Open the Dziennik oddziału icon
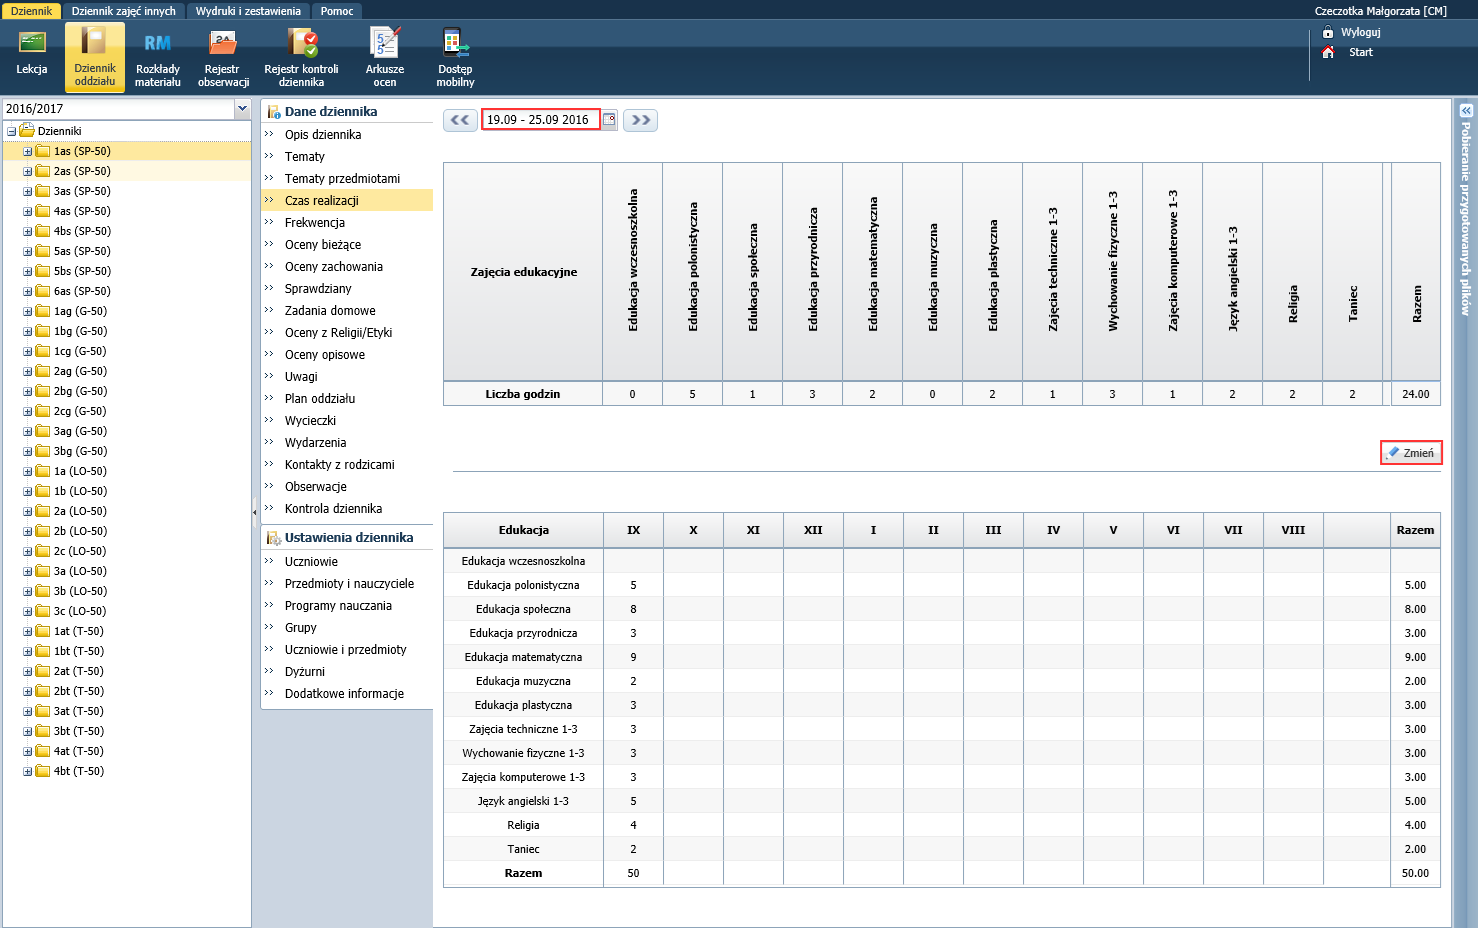This screenshot has width=1478, height=928. [x=95, y=56]
